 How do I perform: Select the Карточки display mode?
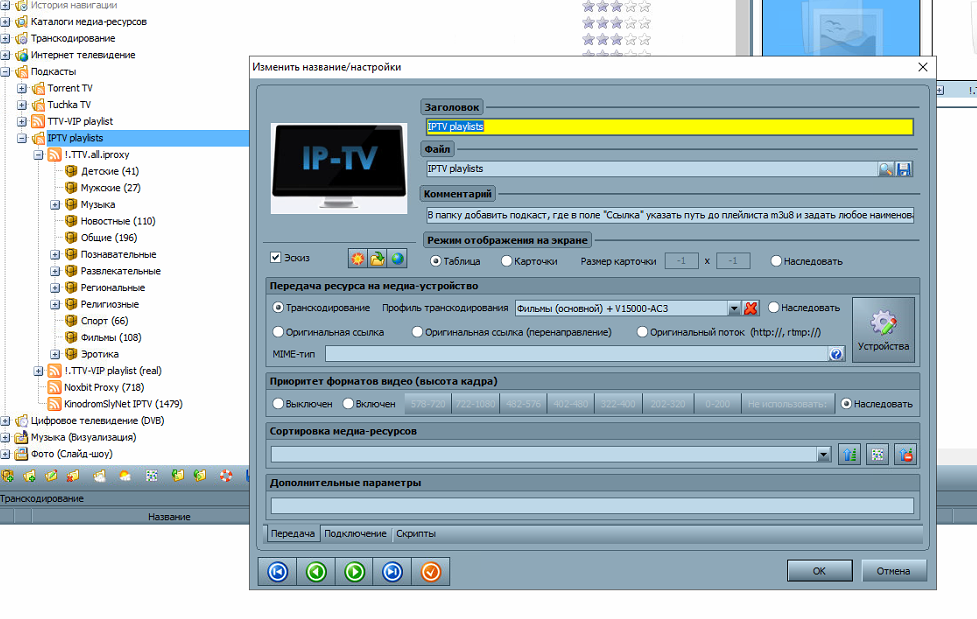coord(507,261)
